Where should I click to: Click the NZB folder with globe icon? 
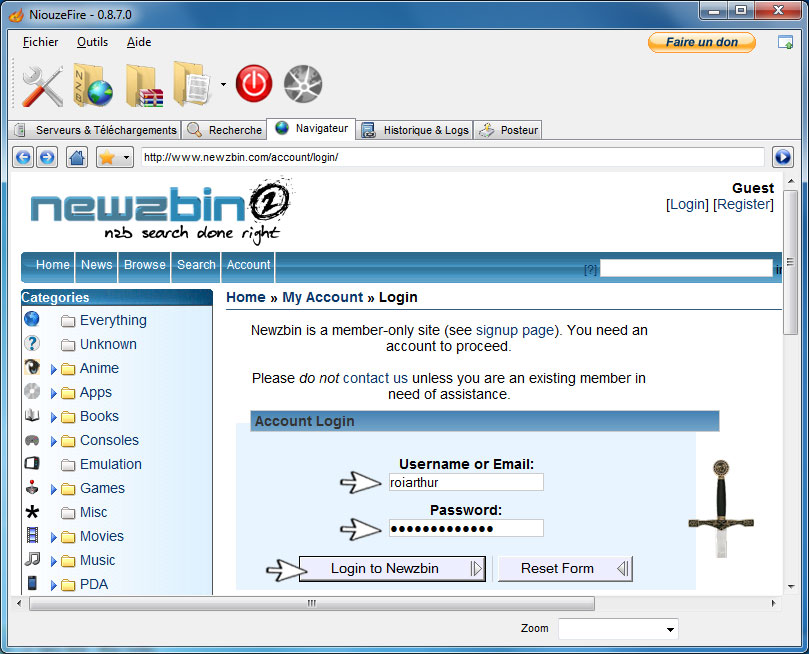point(92,85)
